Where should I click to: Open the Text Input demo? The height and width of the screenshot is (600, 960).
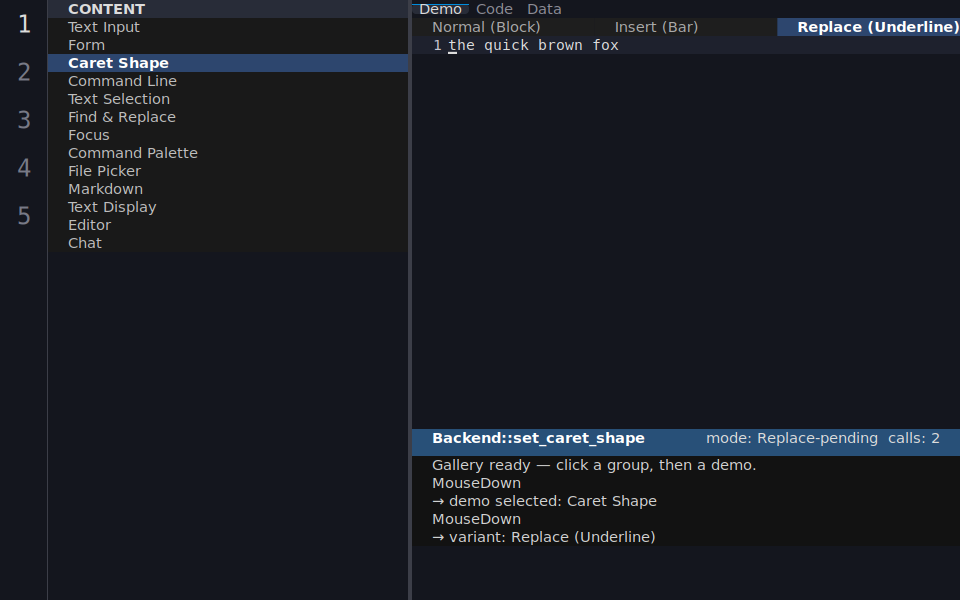pos(228,27)
